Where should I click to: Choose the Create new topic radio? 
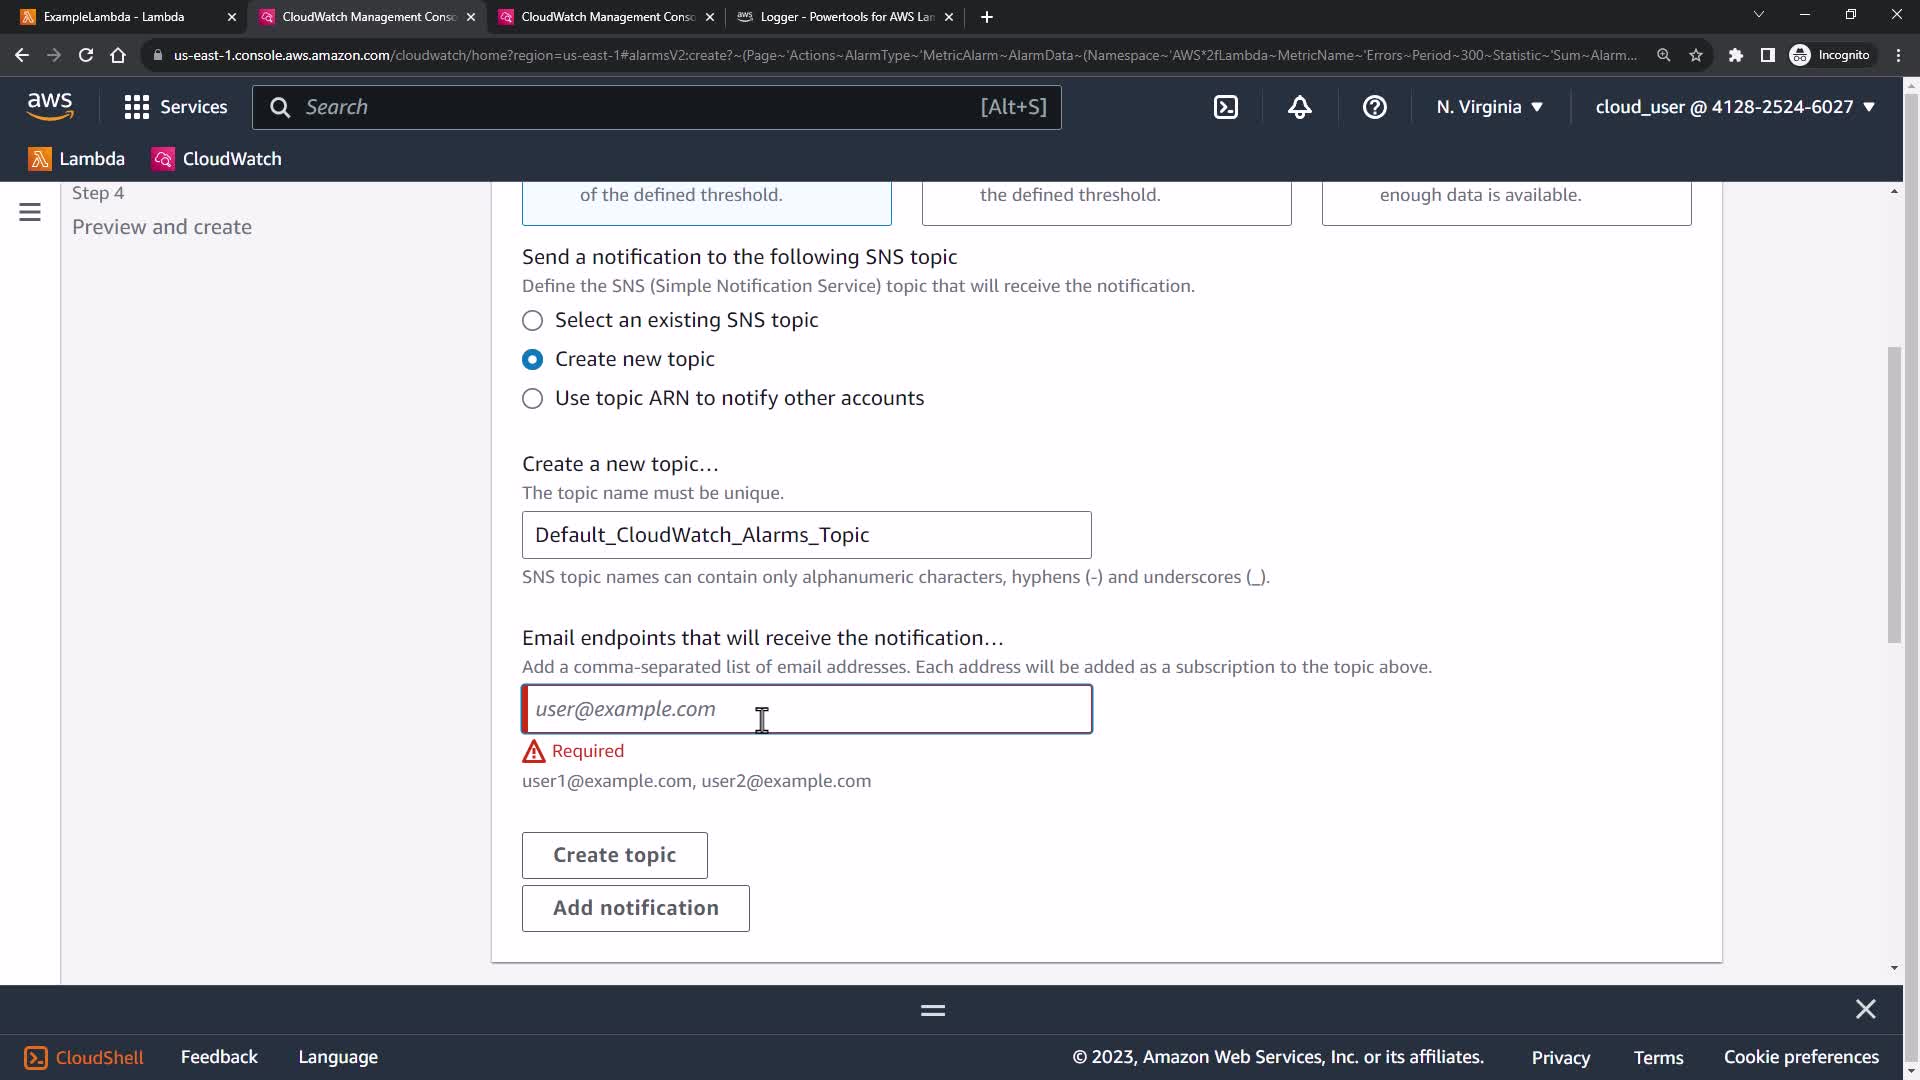[533, 359]
